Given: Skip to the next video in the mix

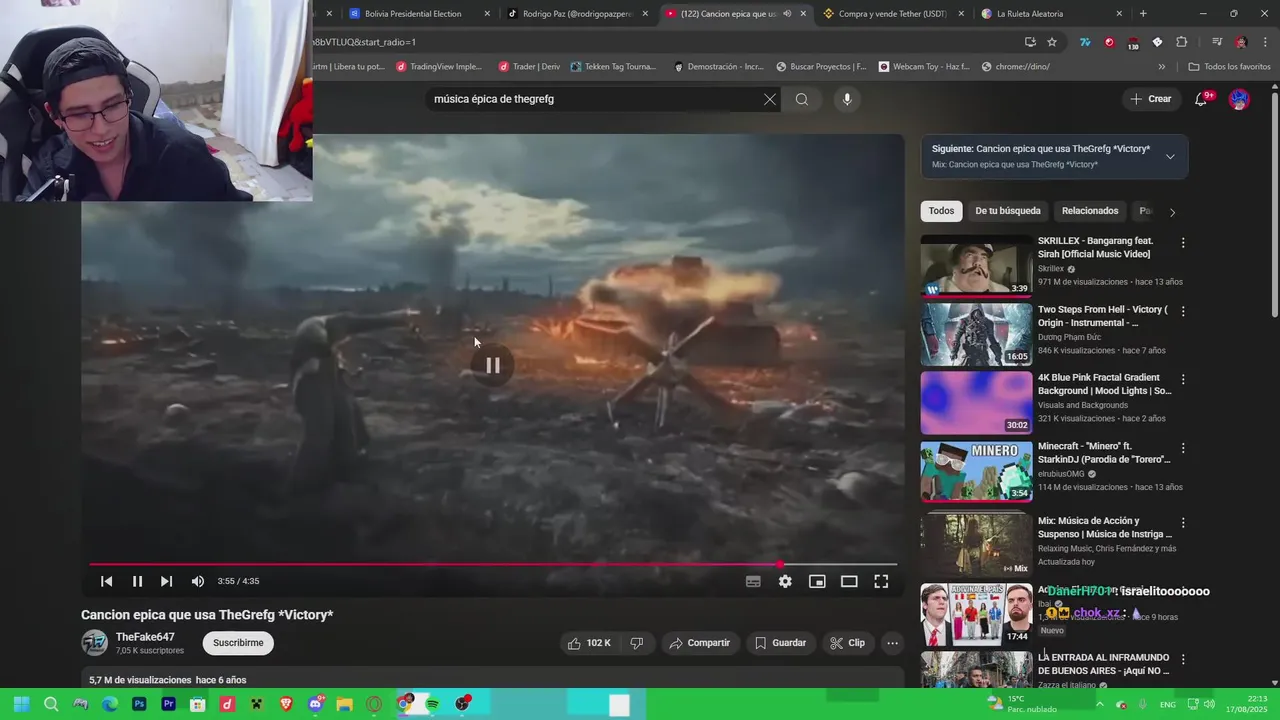Looking at the screenshot, I should (166, 581).
